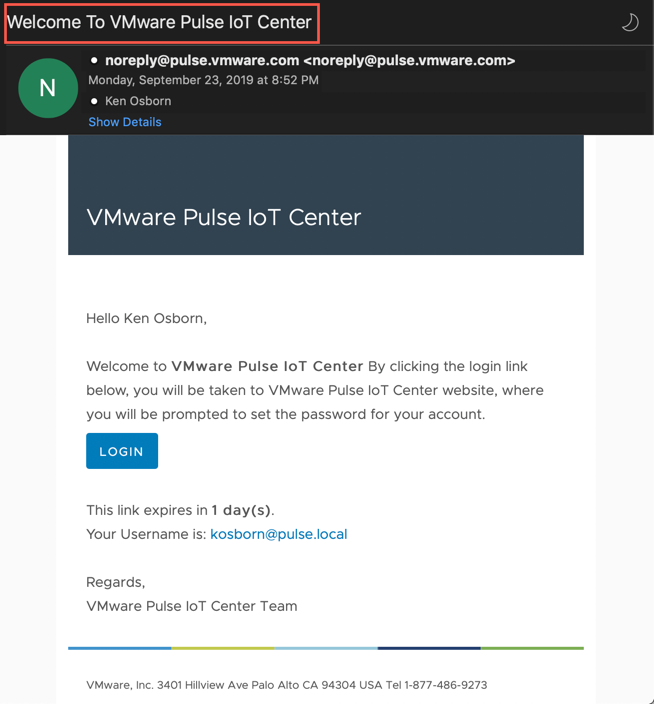Click the email timestamp Monday, September 23, 2019
This screenshot has height=704, width=654.
point(203,80)
